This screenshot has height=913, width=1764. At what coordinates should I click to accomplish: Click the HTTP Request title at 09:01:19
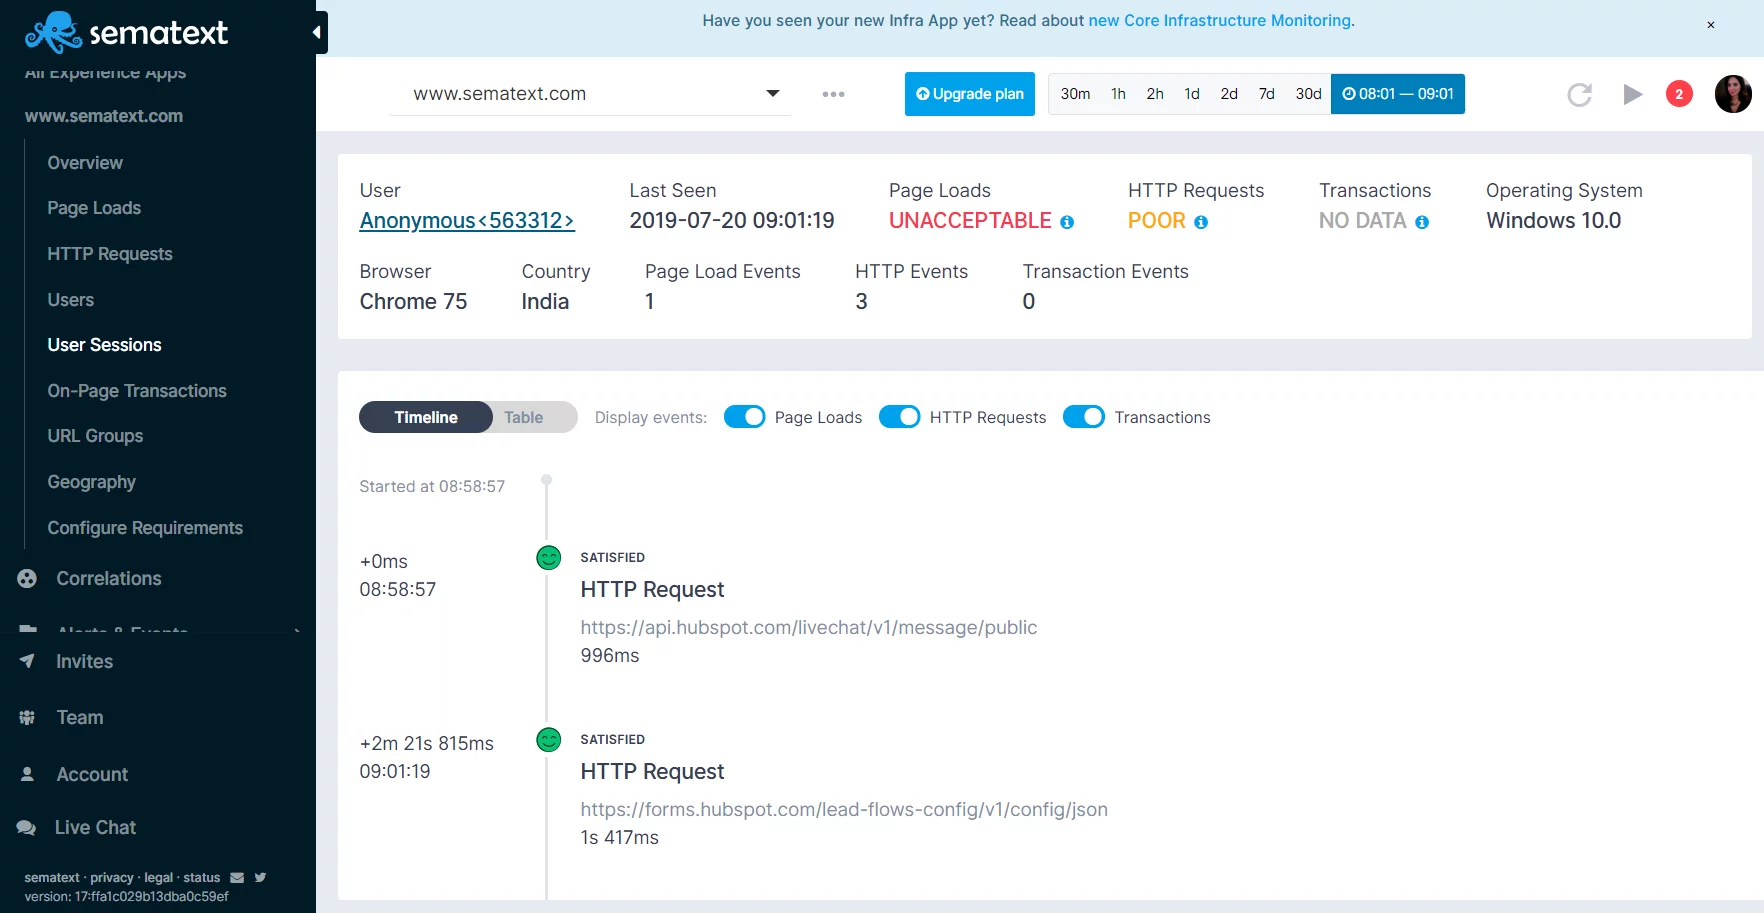[652, 772]
